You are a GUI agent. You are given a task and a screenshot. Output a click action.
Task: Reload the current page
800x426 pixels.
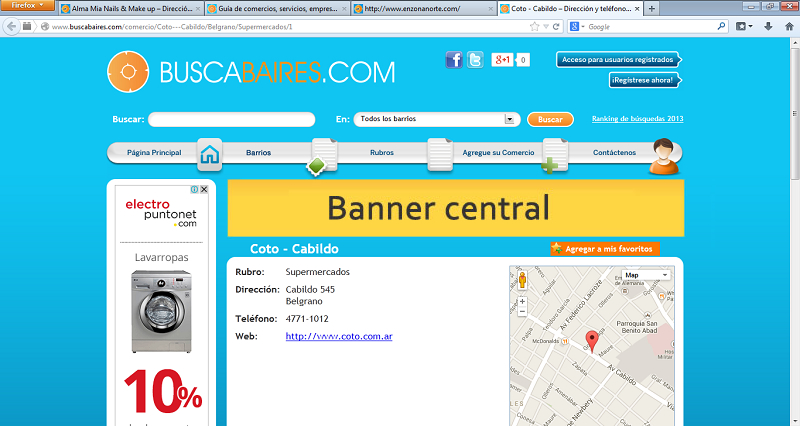(556, 27)
